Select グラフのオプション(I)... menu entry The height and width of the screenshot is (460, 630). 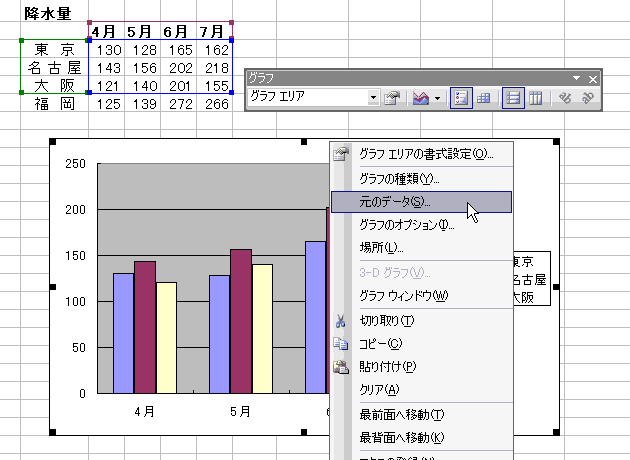click(x=421, y=225)
